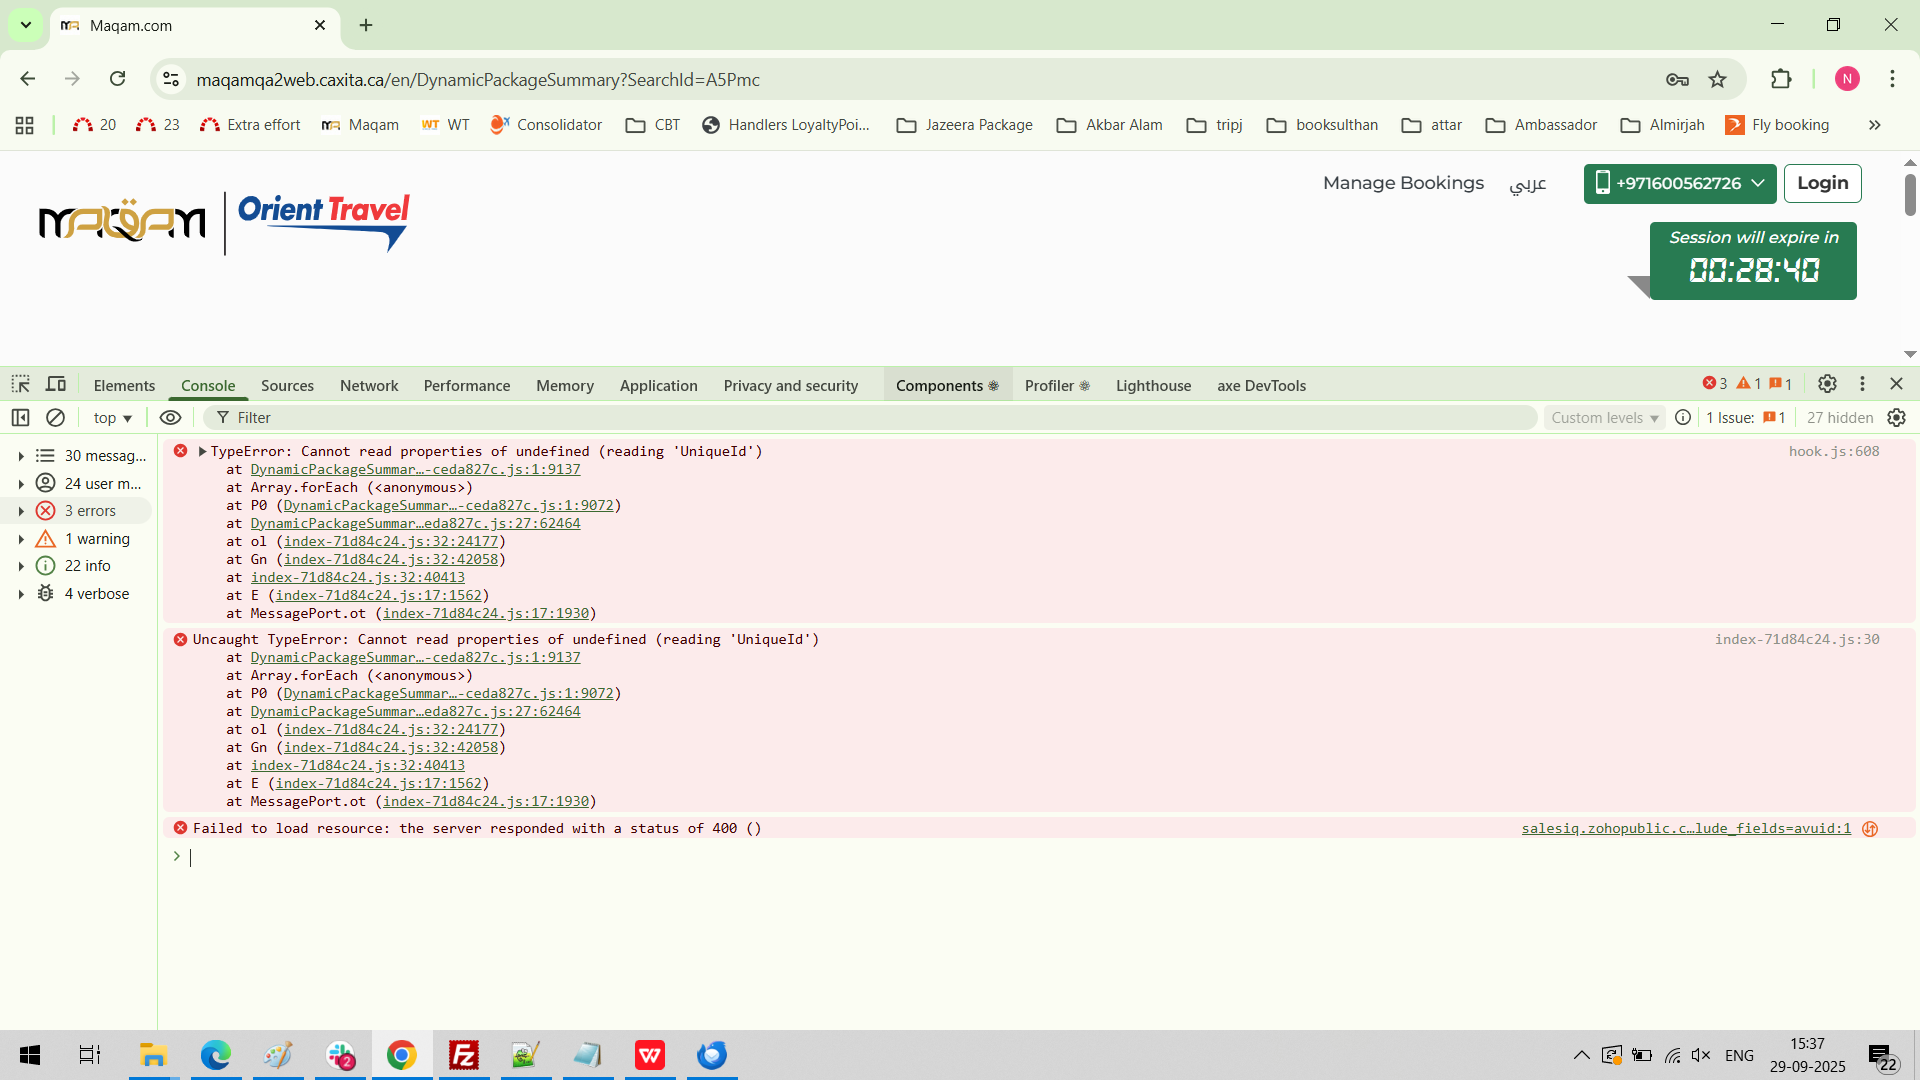Click the Login button

[1822, 183]
